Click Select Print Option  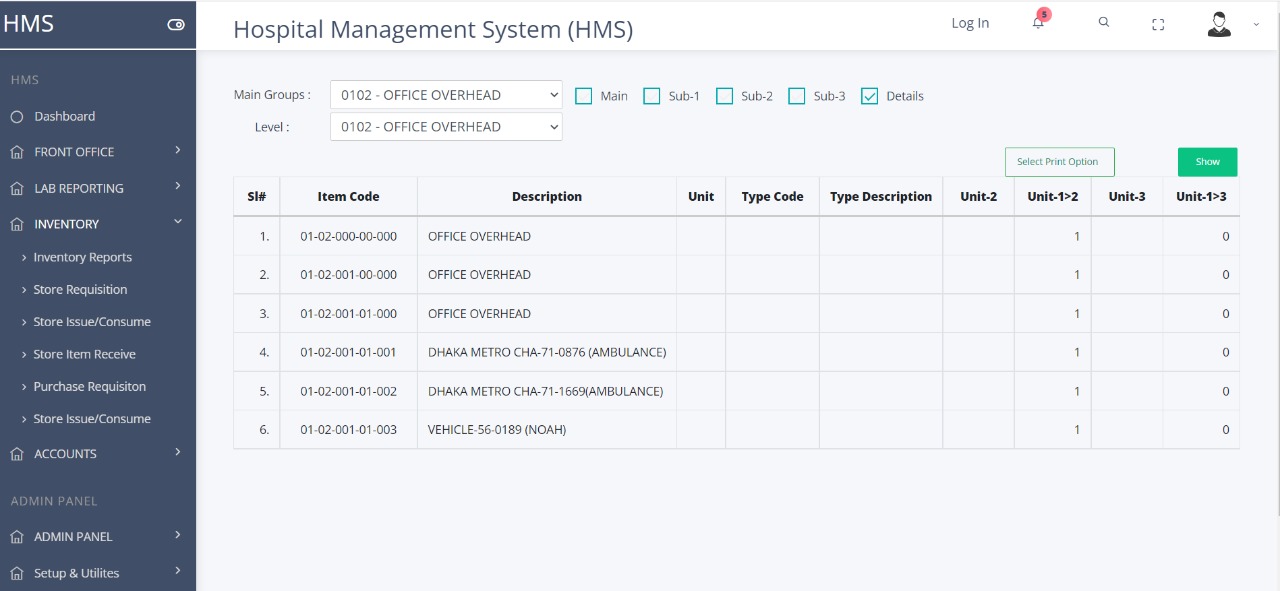point(1059,161)
